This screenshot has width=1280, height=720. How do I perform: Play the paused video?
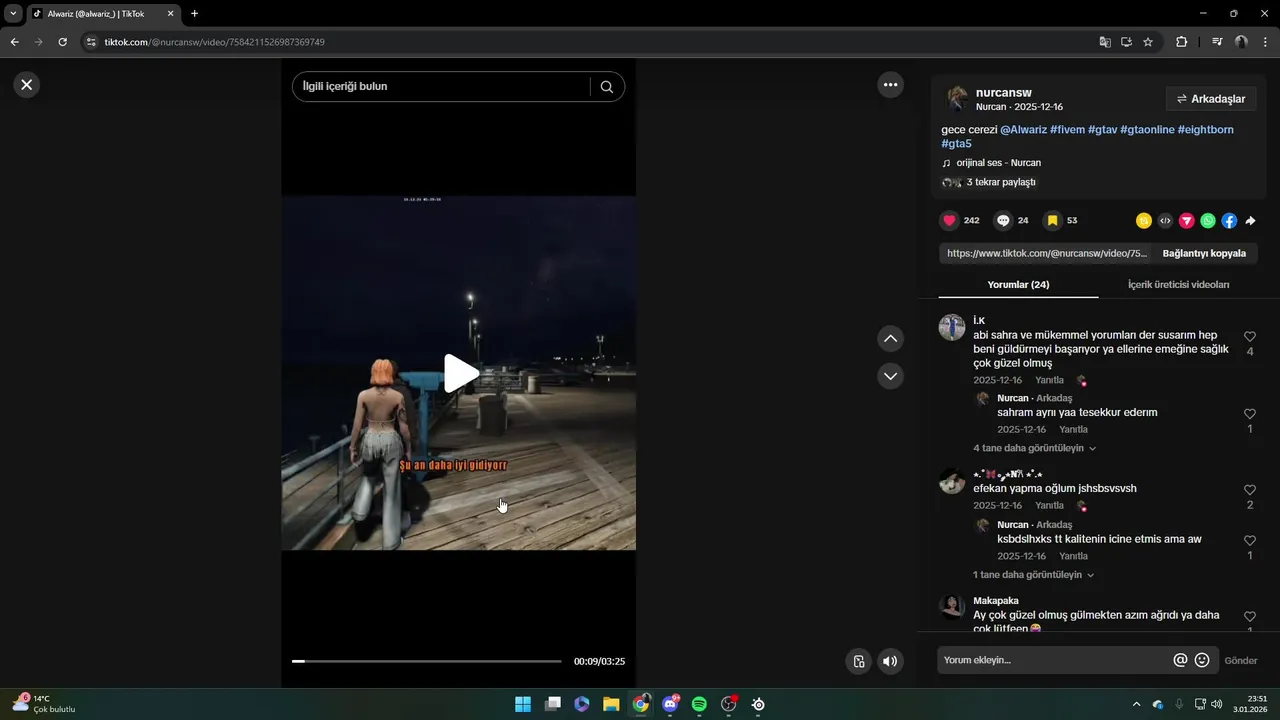[x=460, y=373]
